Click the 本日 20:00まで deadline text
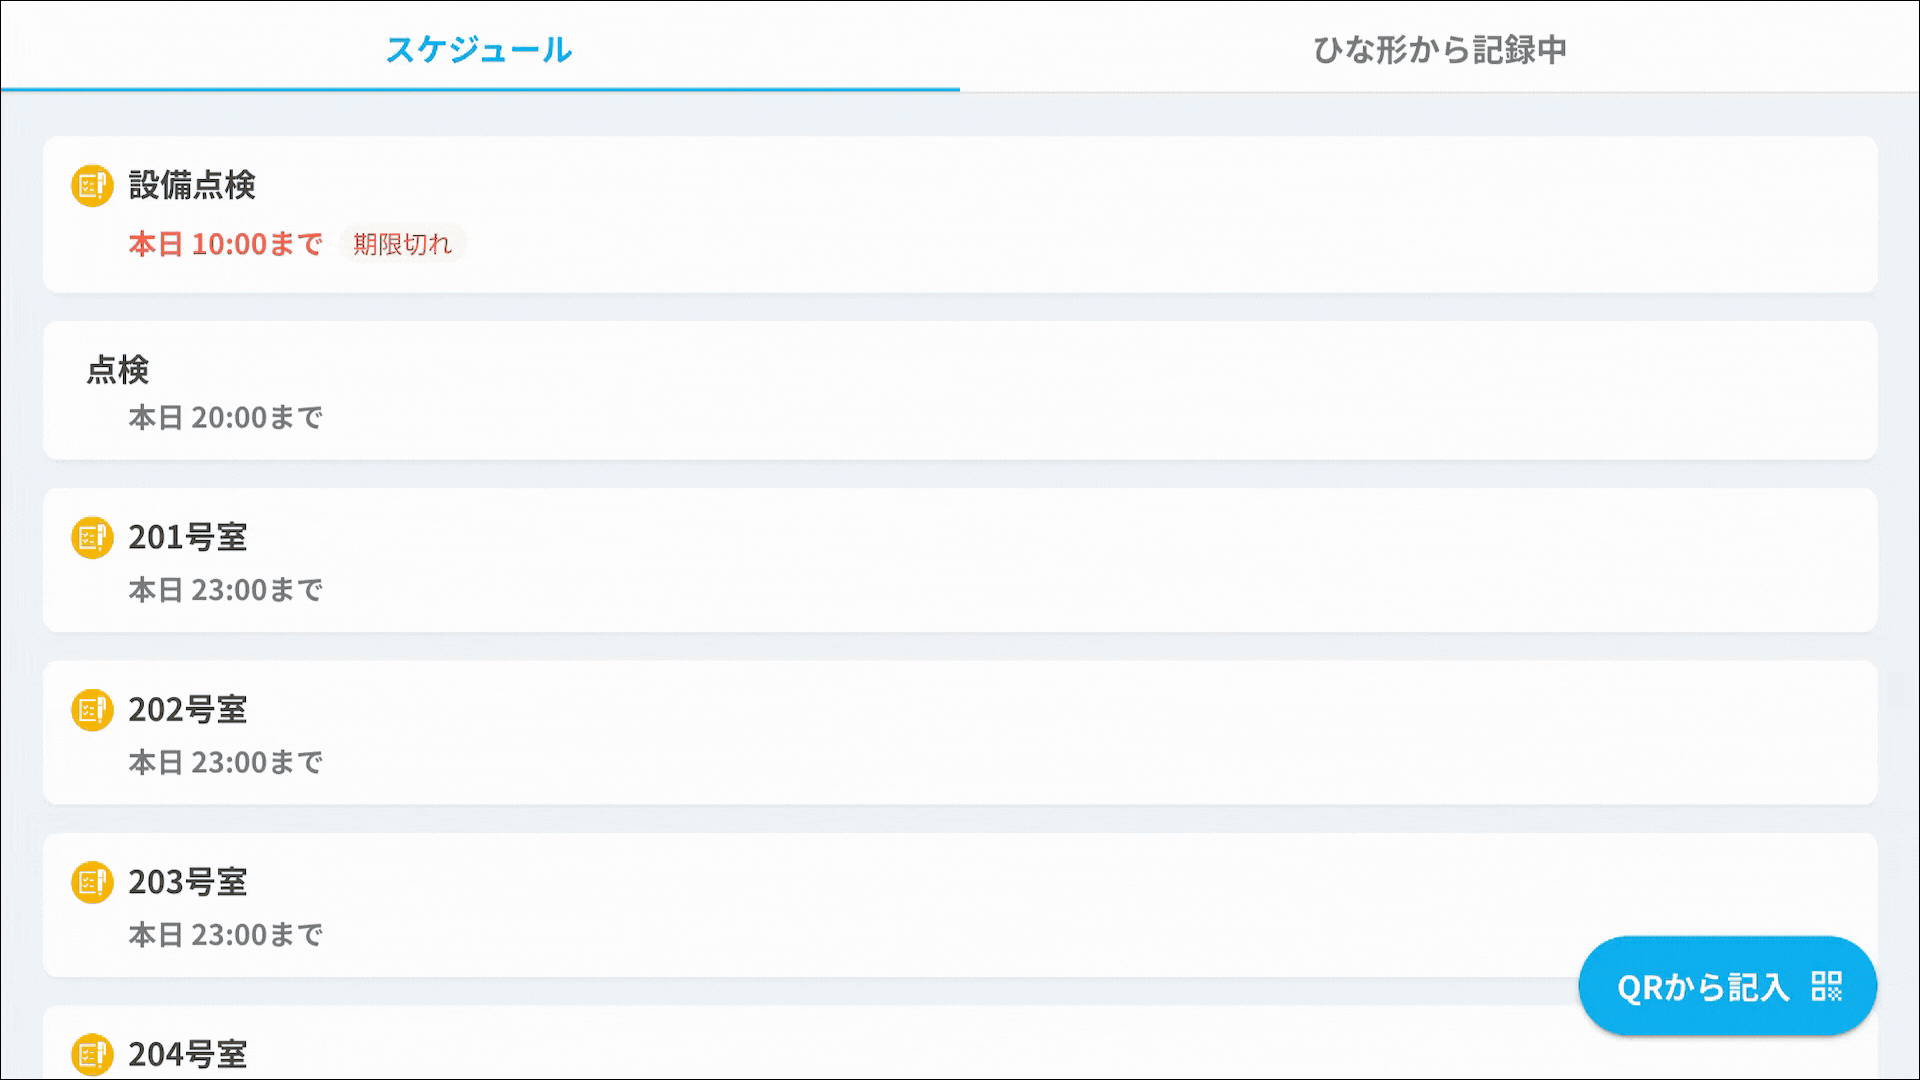The height and width of the screenshot is (1080, 1920). (225, 417)
